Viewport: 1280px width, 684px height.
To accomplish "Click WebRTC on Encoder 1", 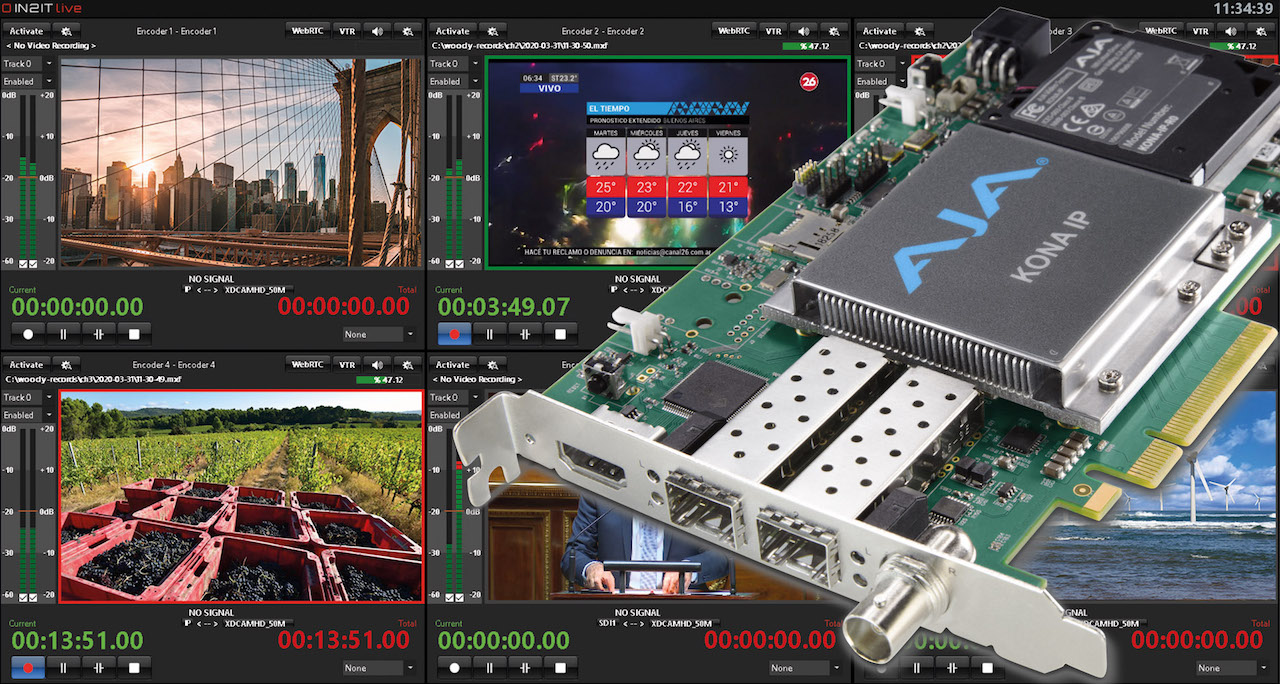I will click(x=307, y=31).
